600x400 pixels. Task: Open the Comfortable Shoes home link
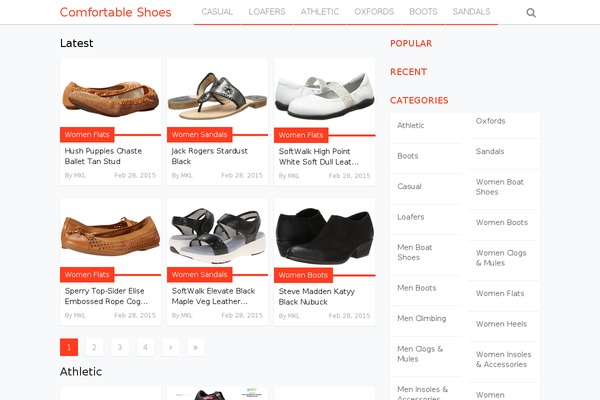pyautogui.click(x=116, y=12)
